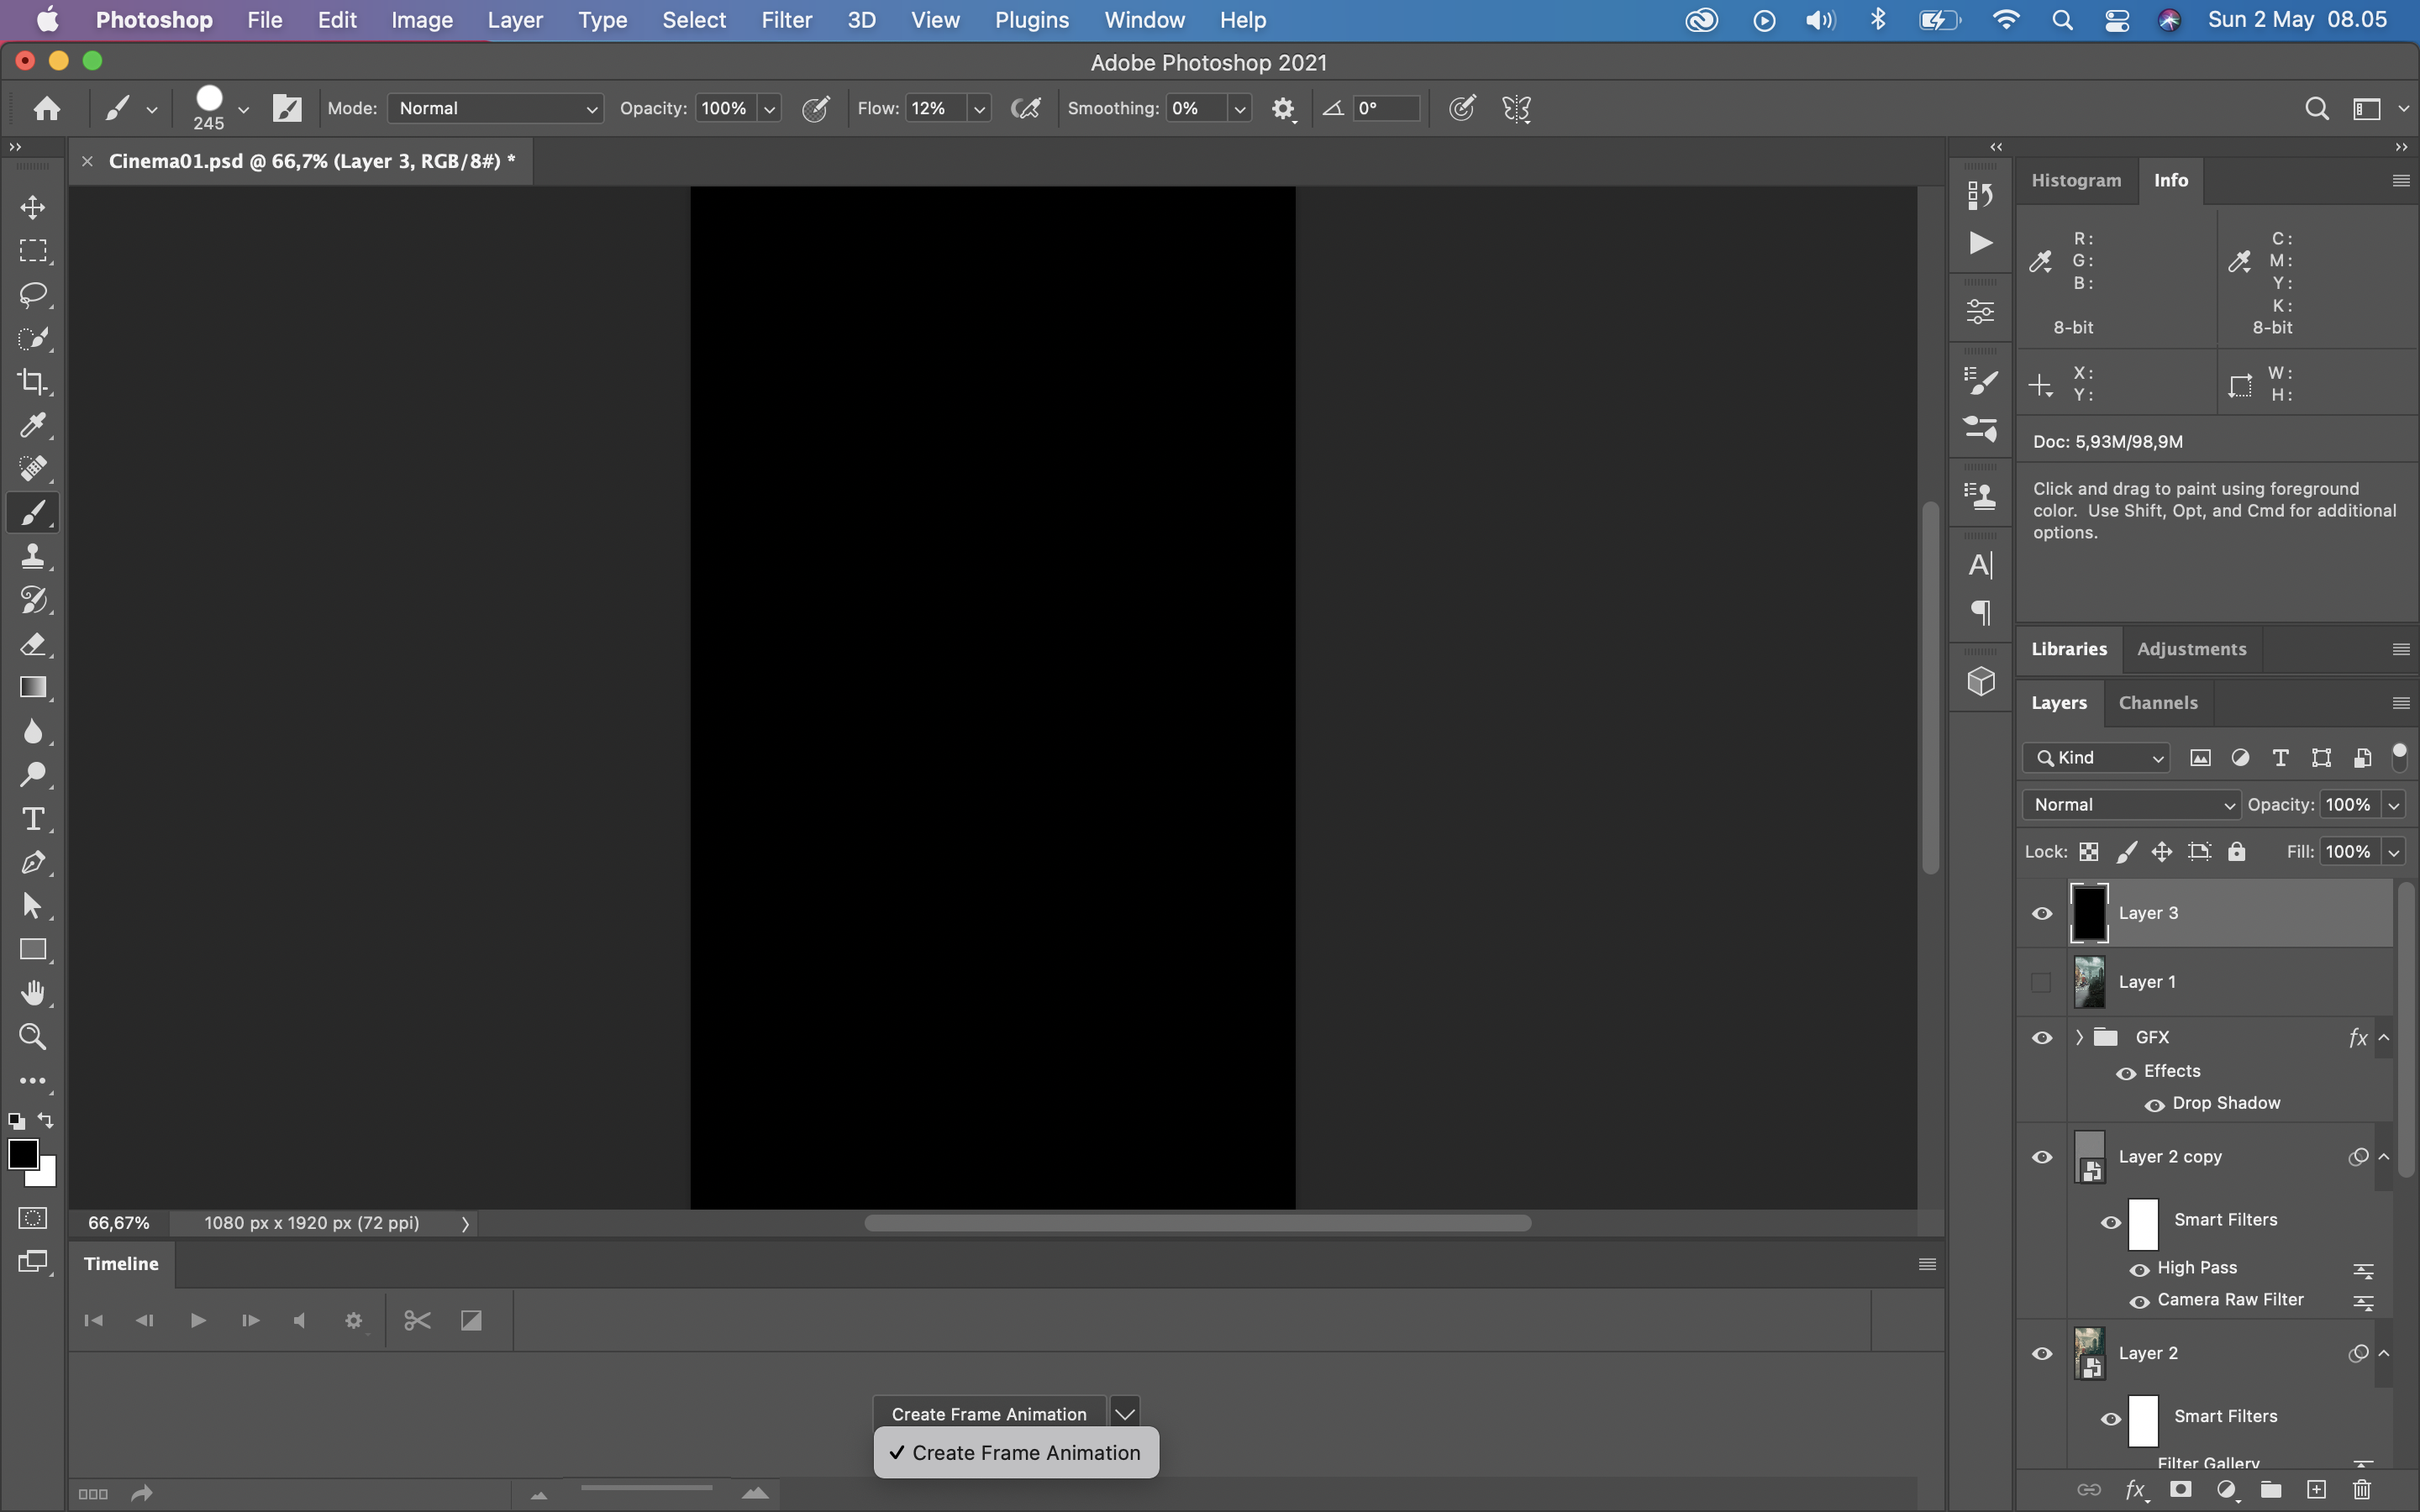Show the Layer 1 layer
Viewport: 2420px width, 1512px height.
2042,982
